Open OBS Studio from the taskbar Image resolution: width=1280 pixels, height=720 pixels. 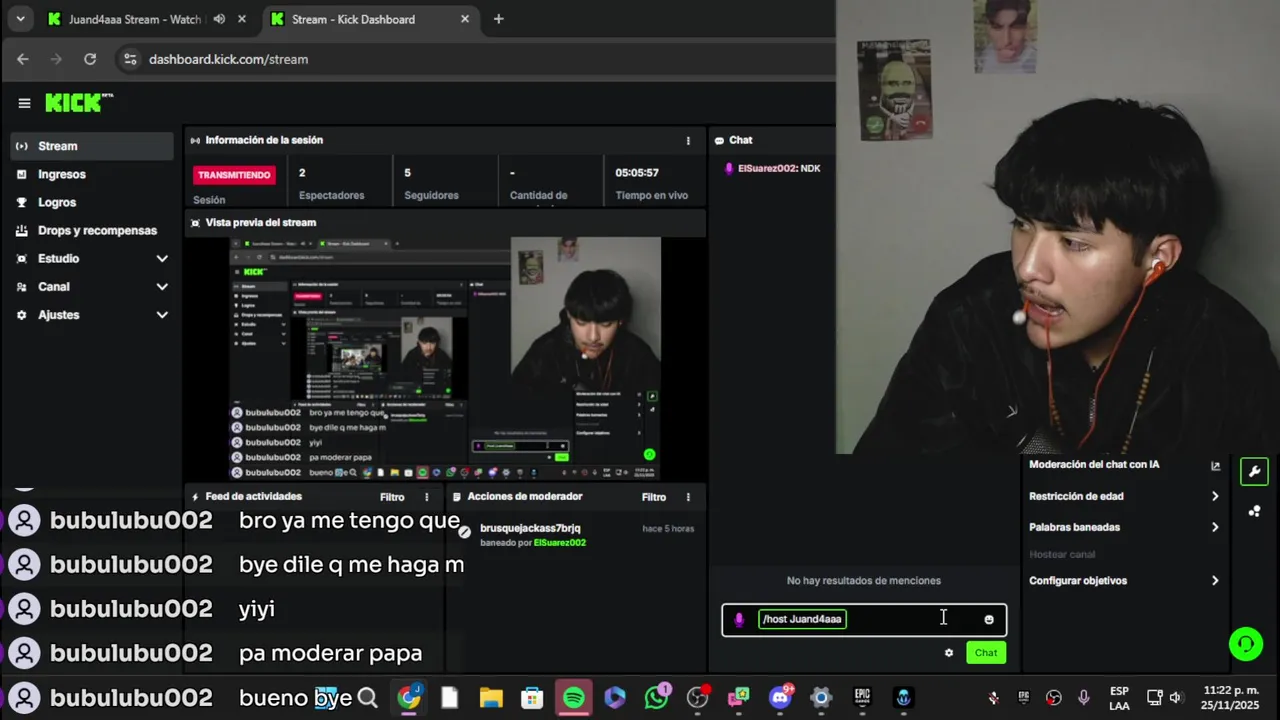pyautogui.click(x=698, y=698)
